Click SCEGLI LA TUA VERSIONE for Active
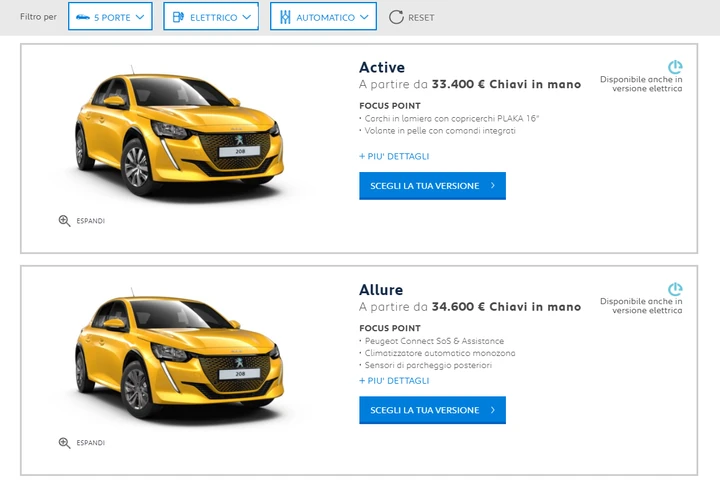Viewport: 720px width, 487px height. (x=433, y=186)
